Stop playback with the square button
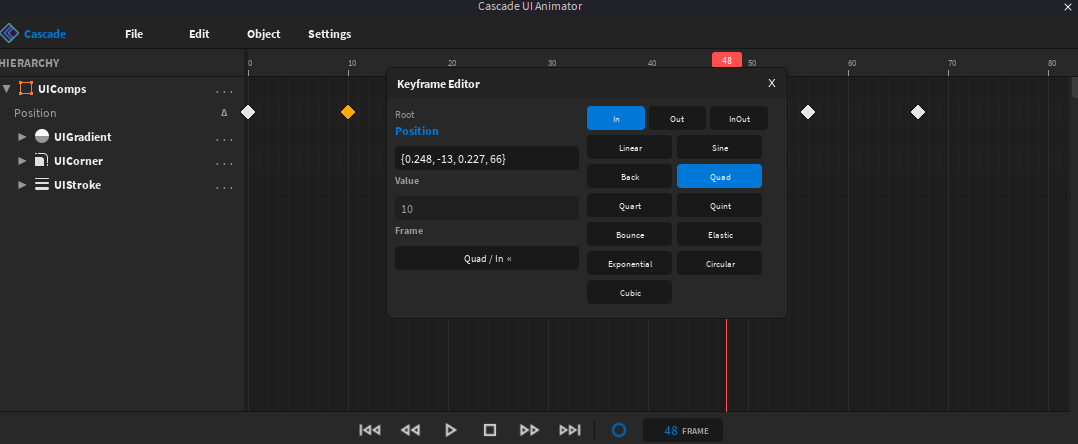Screen dimensions: 1078x444 [x=490, y=430]
